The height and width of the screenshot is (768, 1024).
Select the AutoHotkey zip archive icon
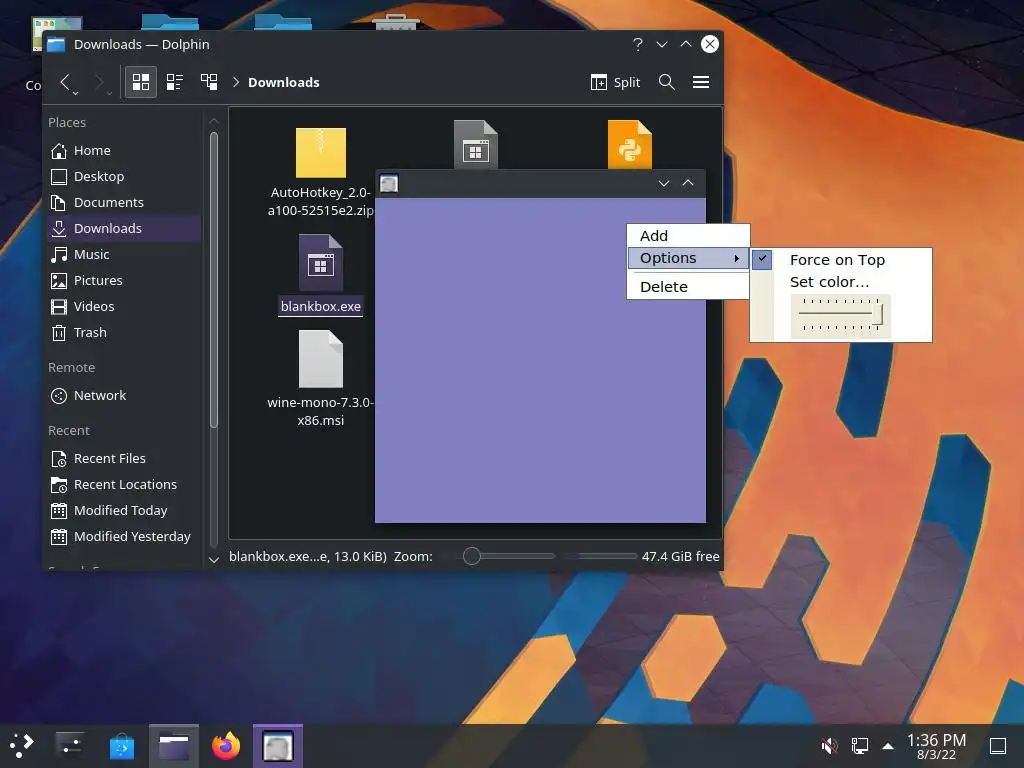pos(321,152)
